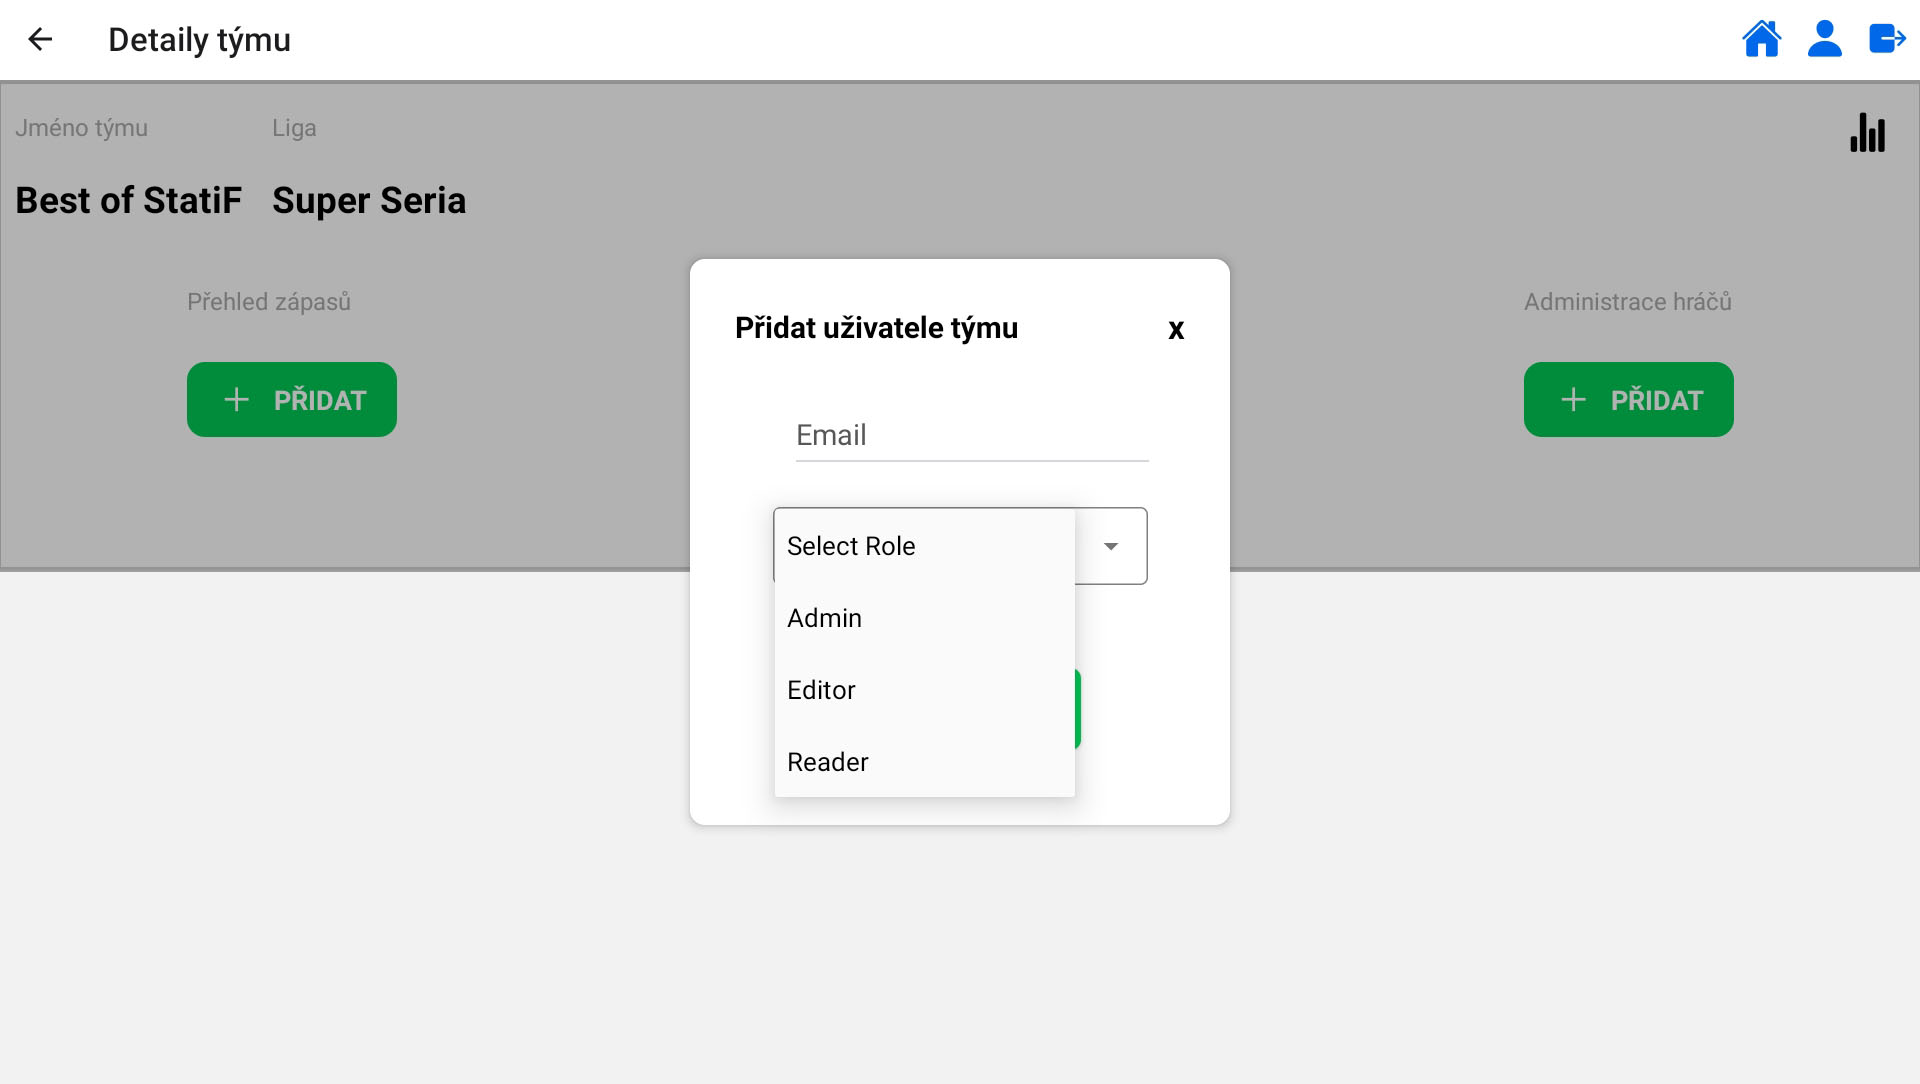The image size is (1920, 1084).
Task: Click green submit button behind role list
Action: click(1078, 709)
